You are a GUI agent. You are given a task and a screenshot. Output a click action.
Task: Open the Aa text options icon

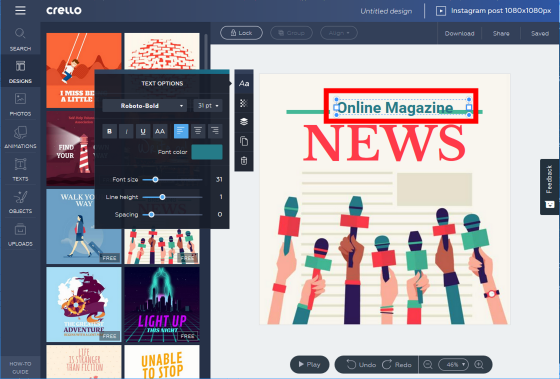244,84
